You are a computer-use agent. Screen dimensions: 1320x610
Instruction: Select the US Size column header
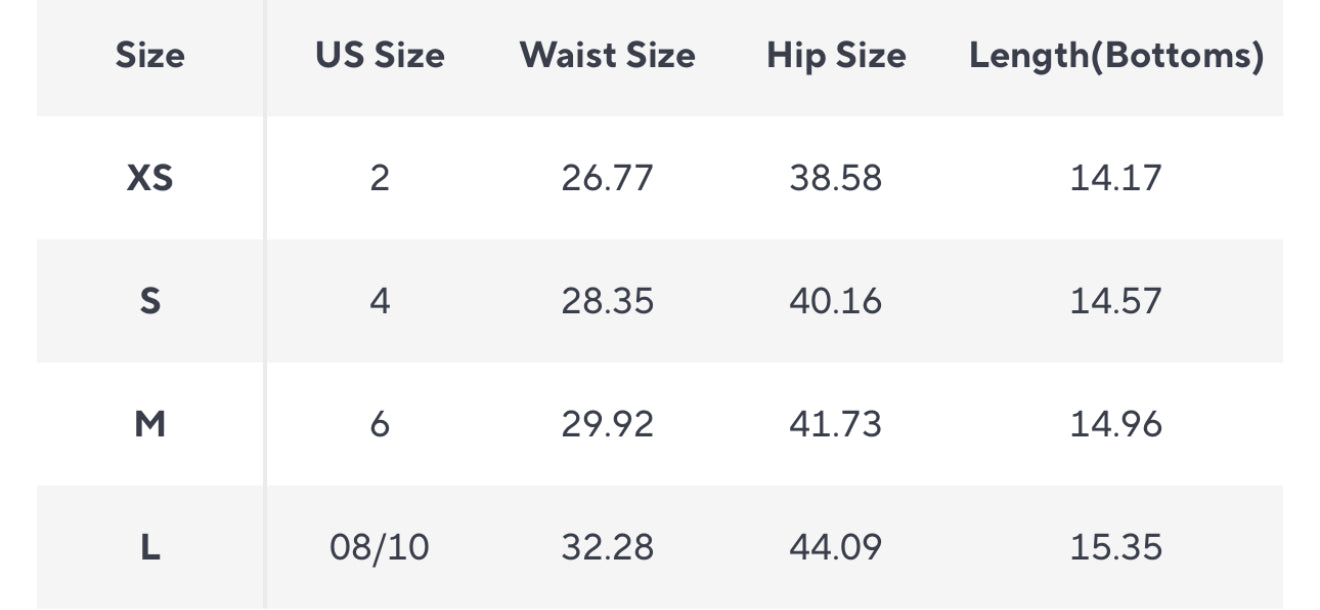click(x=380, y=56)
